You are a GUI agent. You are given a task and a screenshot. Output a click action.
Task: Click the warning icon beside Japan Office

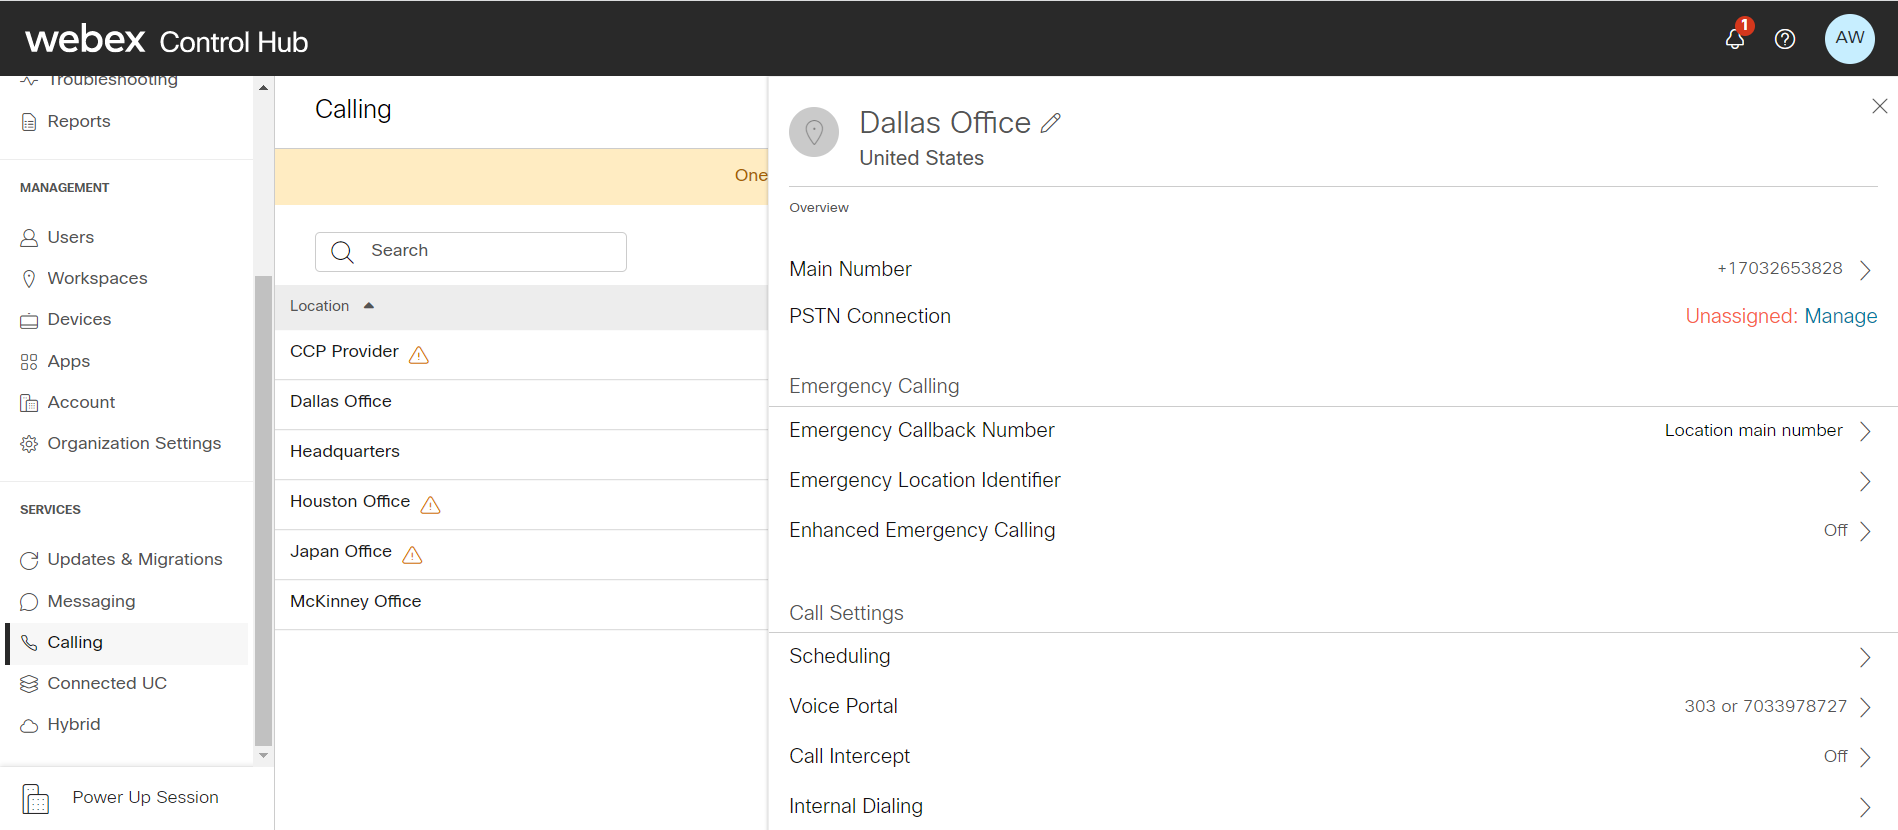coord(412,555)
